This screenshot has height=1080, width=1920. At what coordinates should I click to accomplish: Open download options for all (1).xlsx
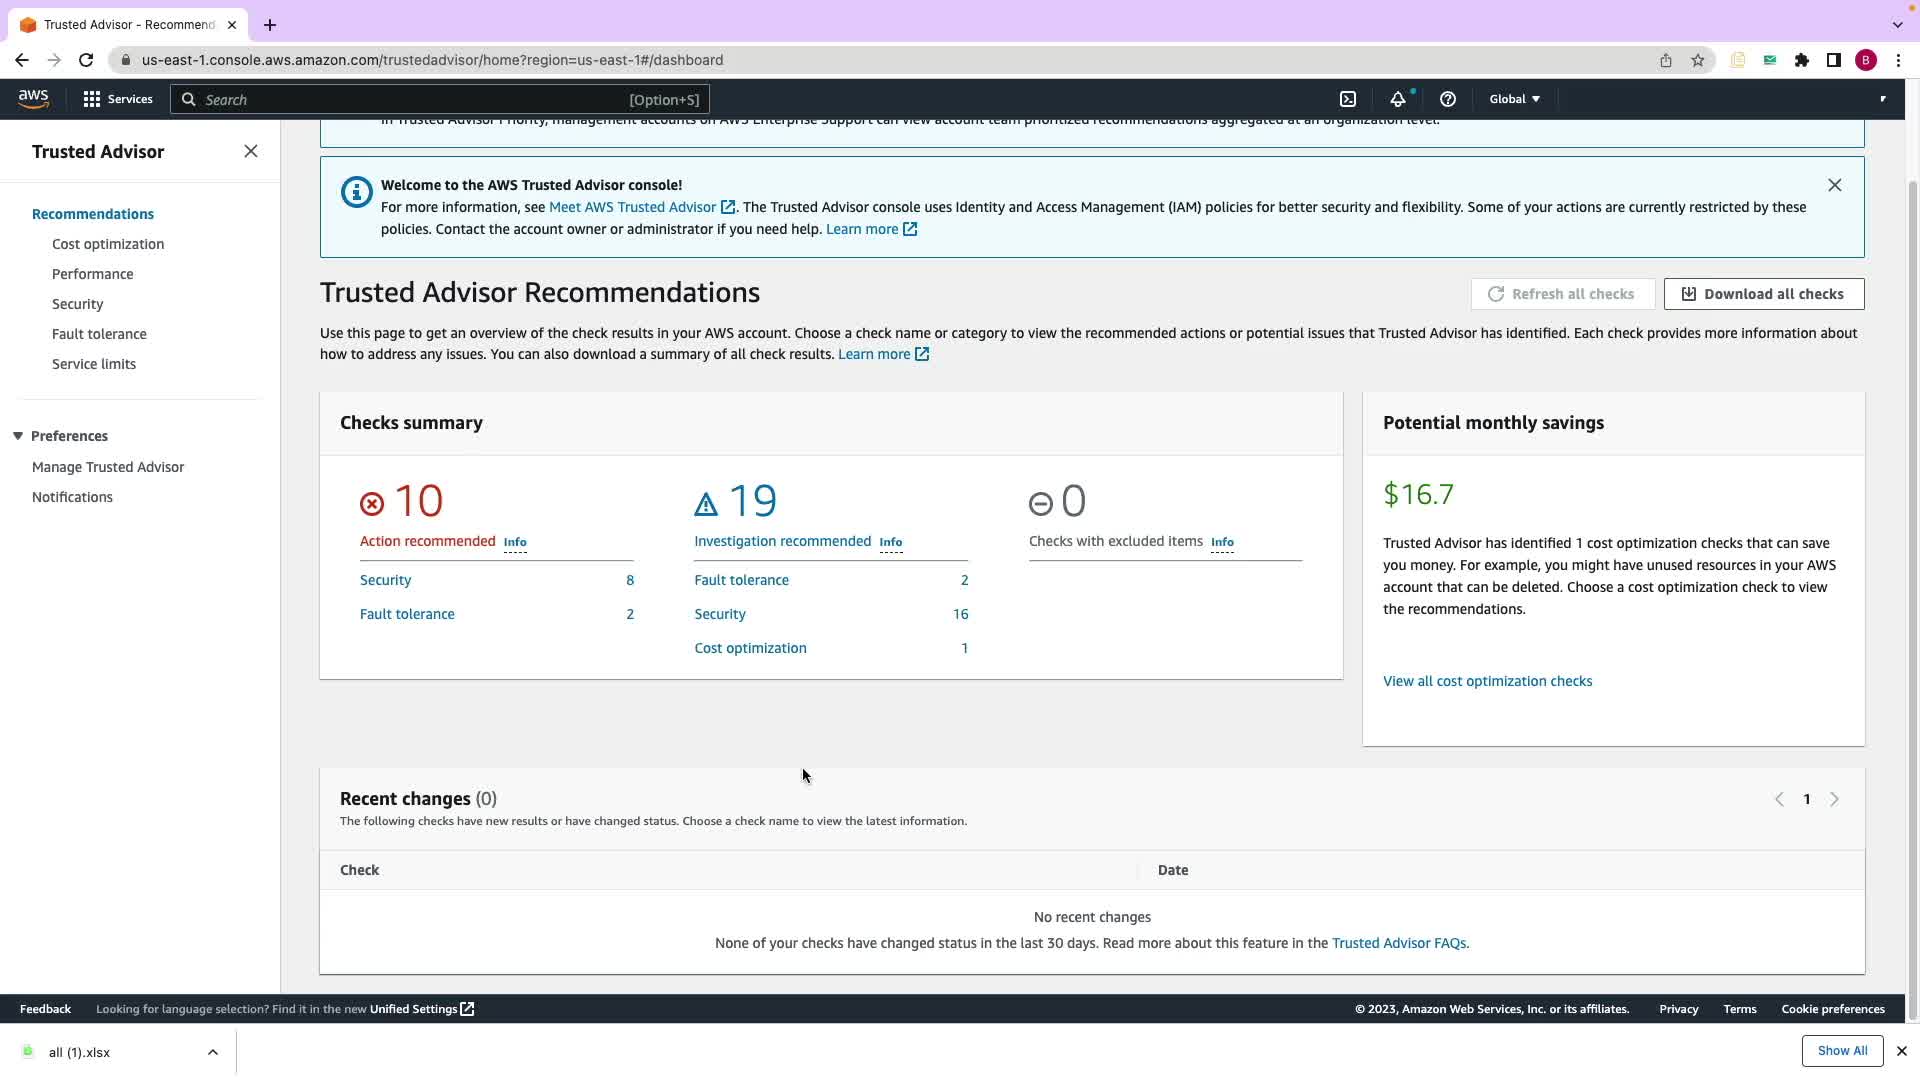point(212,1052)
